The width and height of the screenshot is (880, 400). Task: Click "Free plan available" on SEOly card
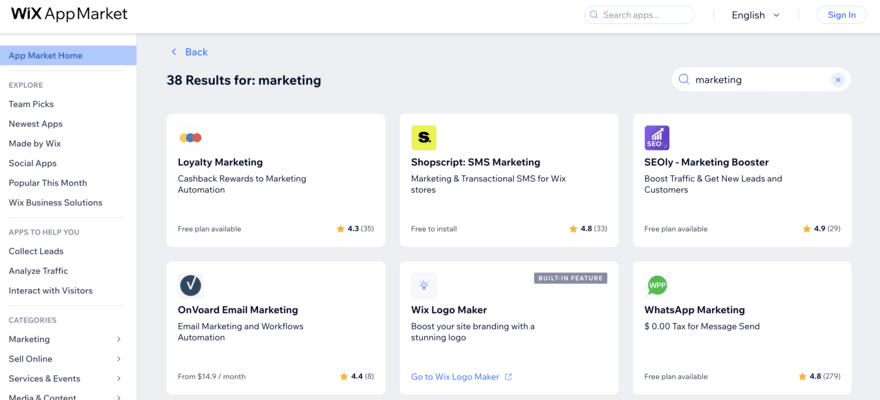click(x=676, y=229)
